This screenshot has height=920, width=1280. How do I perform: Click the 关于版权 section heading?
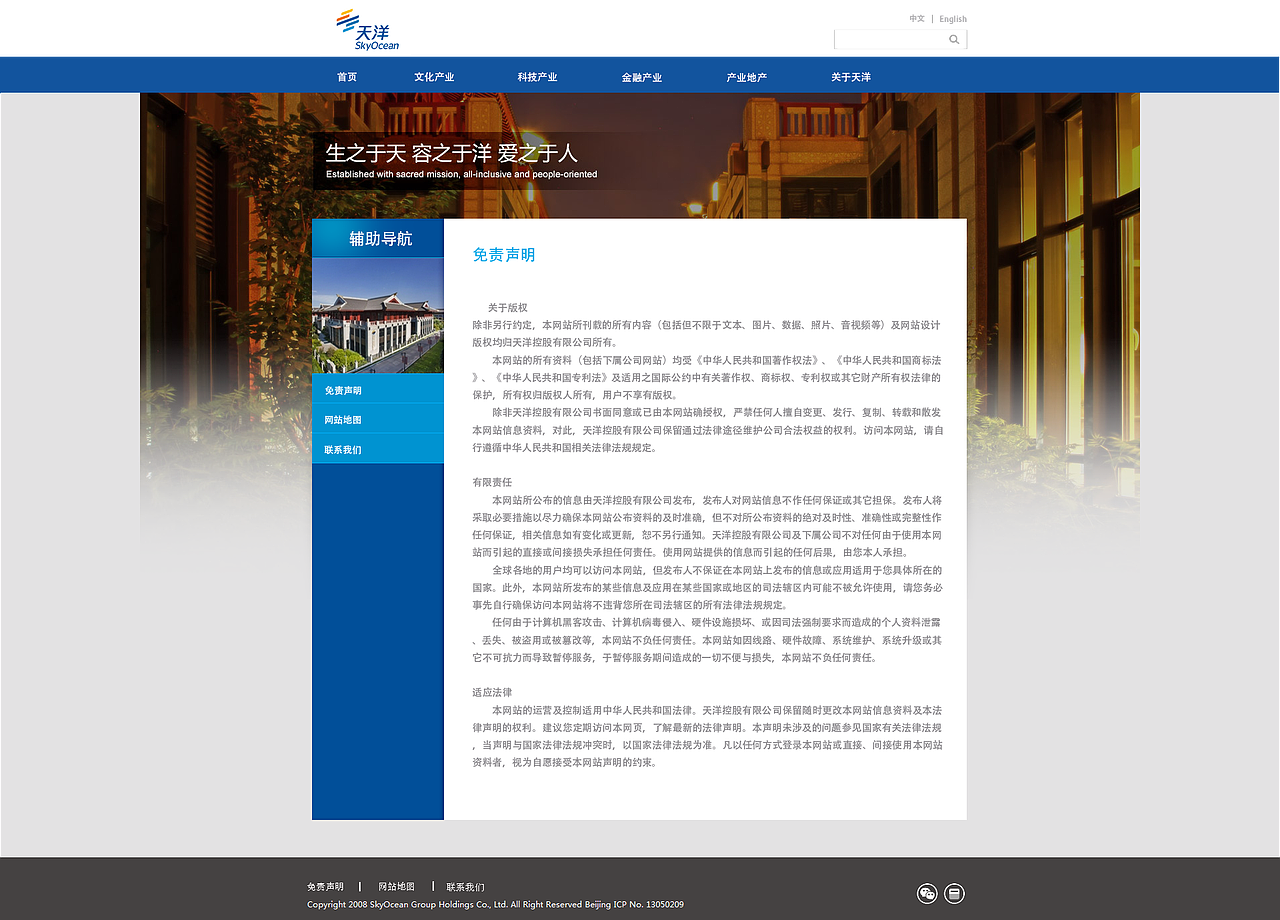(508, 308)
